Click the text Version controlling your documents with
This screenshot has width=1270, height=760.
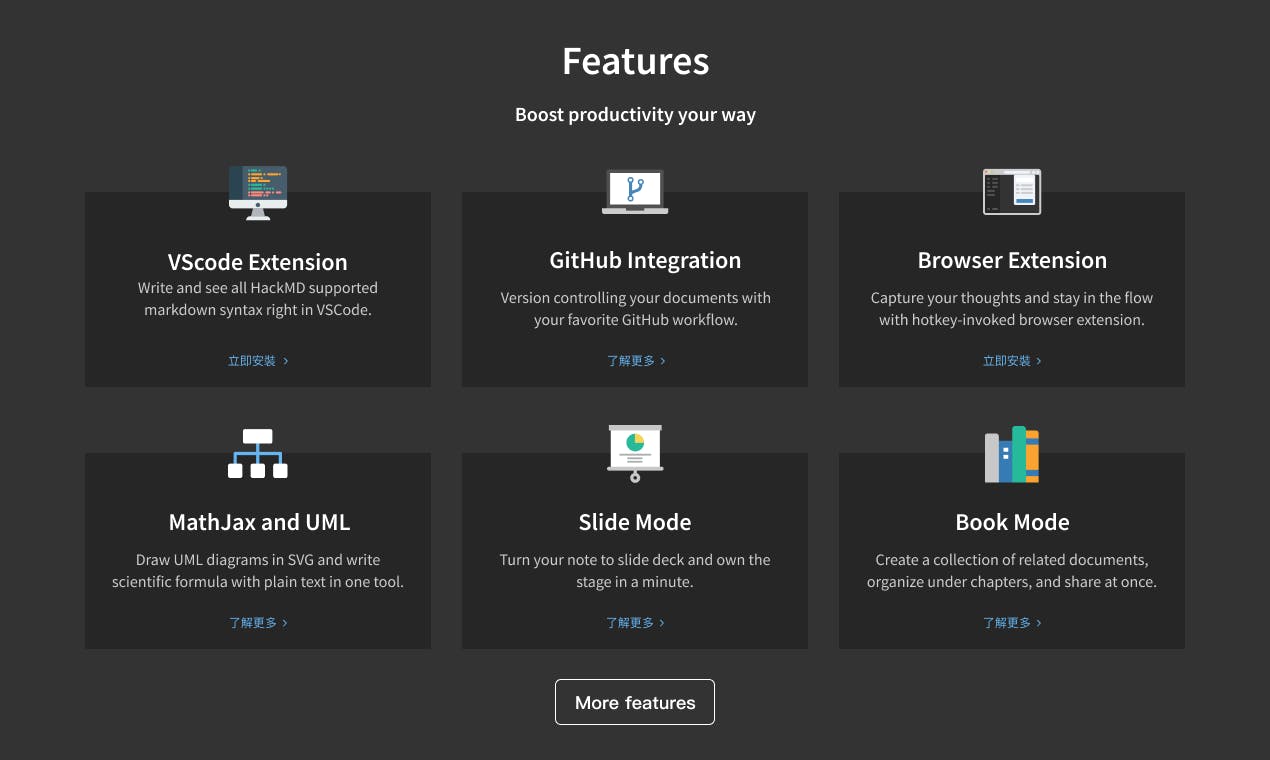(635, 298)
